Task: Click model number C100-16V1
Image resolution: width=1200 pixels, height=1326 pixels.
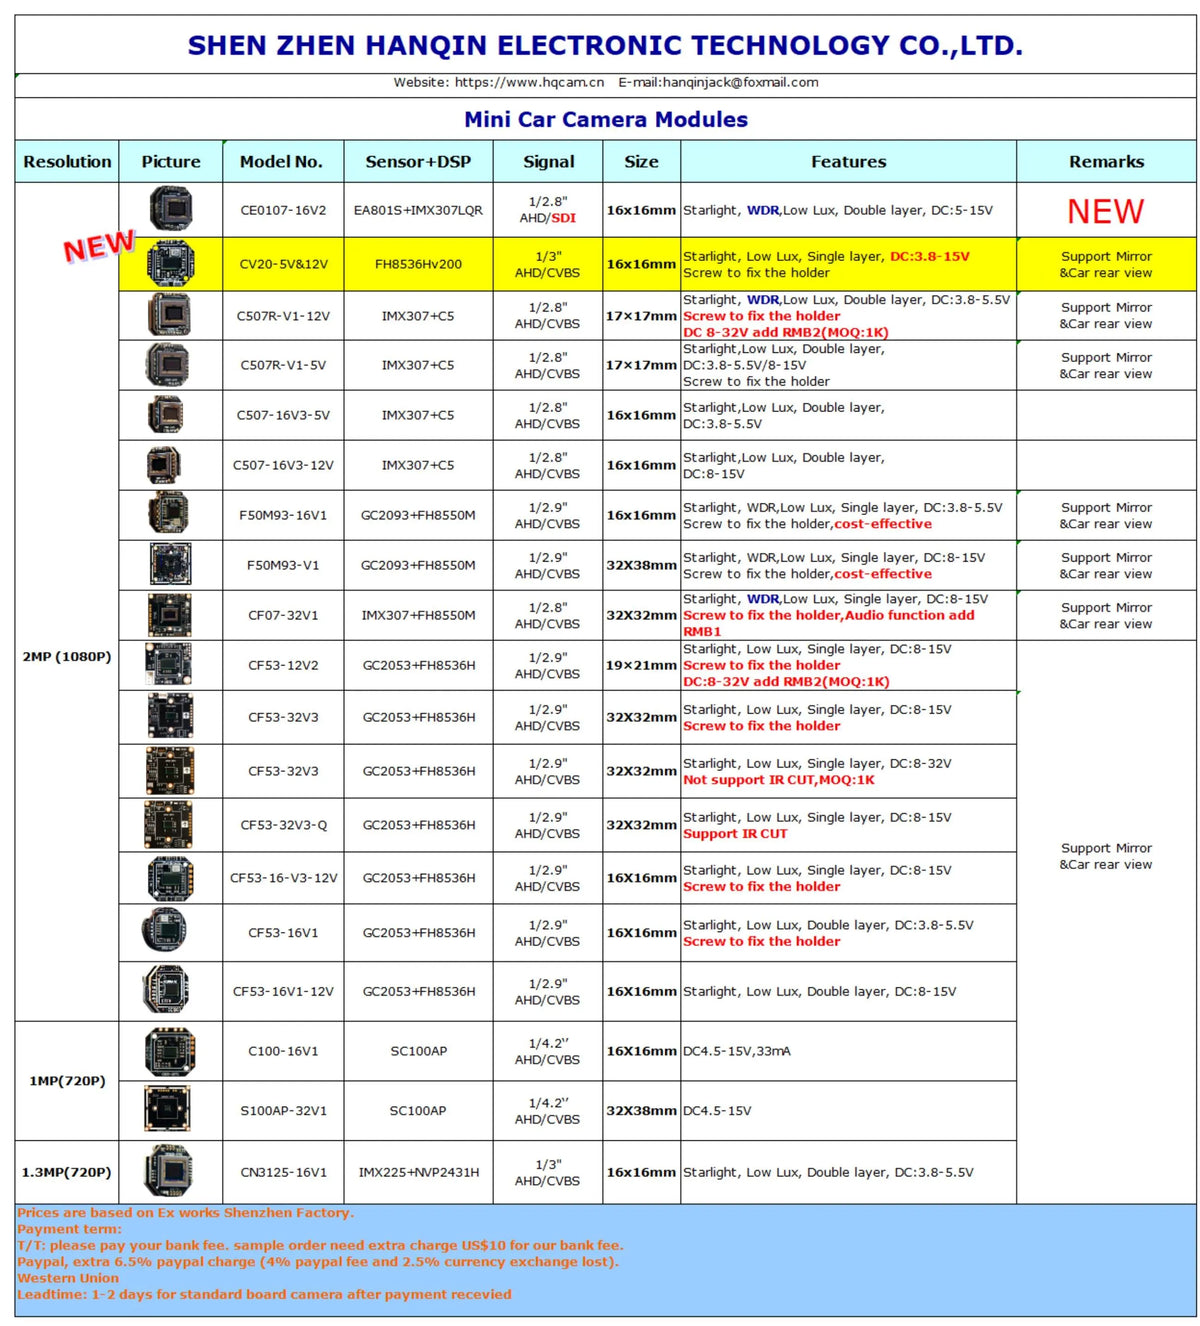Action: coord(283,1051)
